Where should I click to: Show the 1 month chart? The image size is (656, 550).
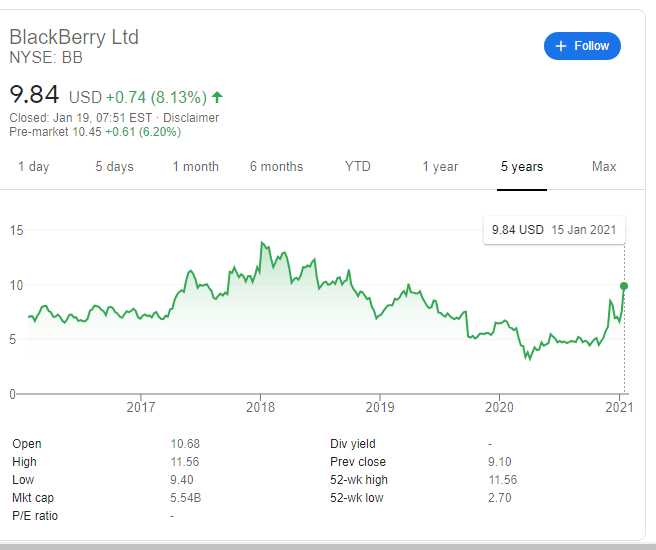pyautogui.click(x=195, y=167)
